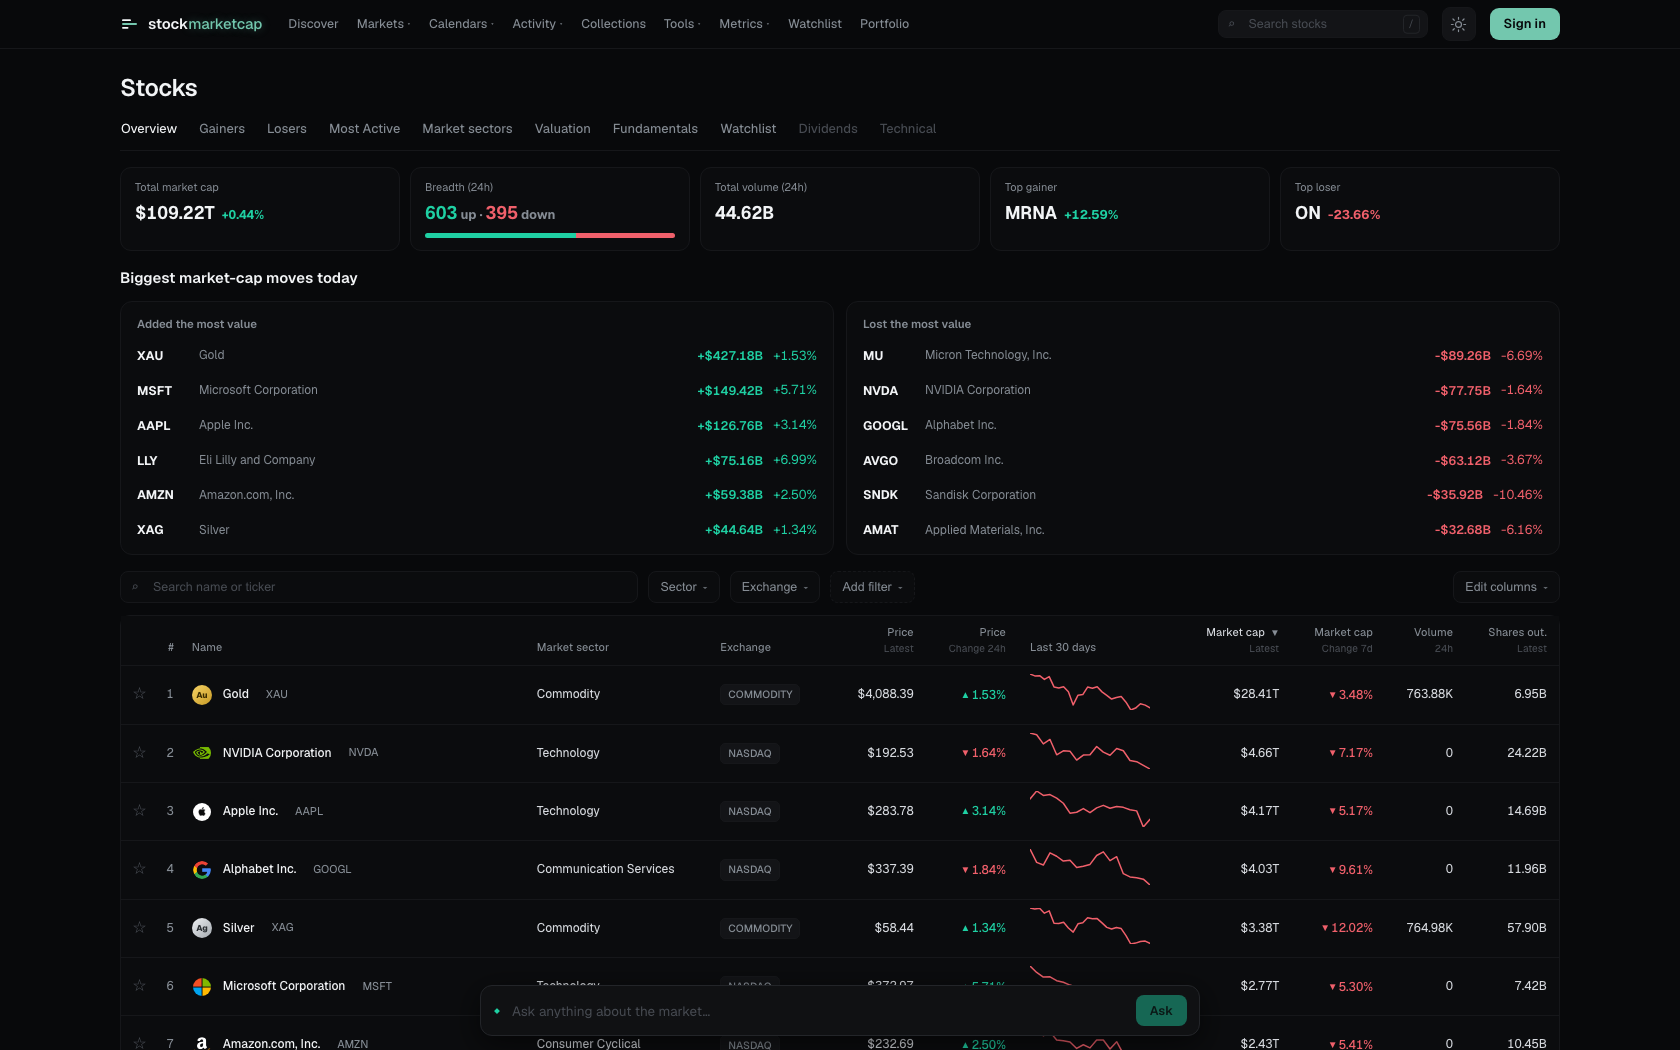The width and height of the screenshot is (1680, 1050).
Task: Star Gold to add to watchlist
Action: 140,694
